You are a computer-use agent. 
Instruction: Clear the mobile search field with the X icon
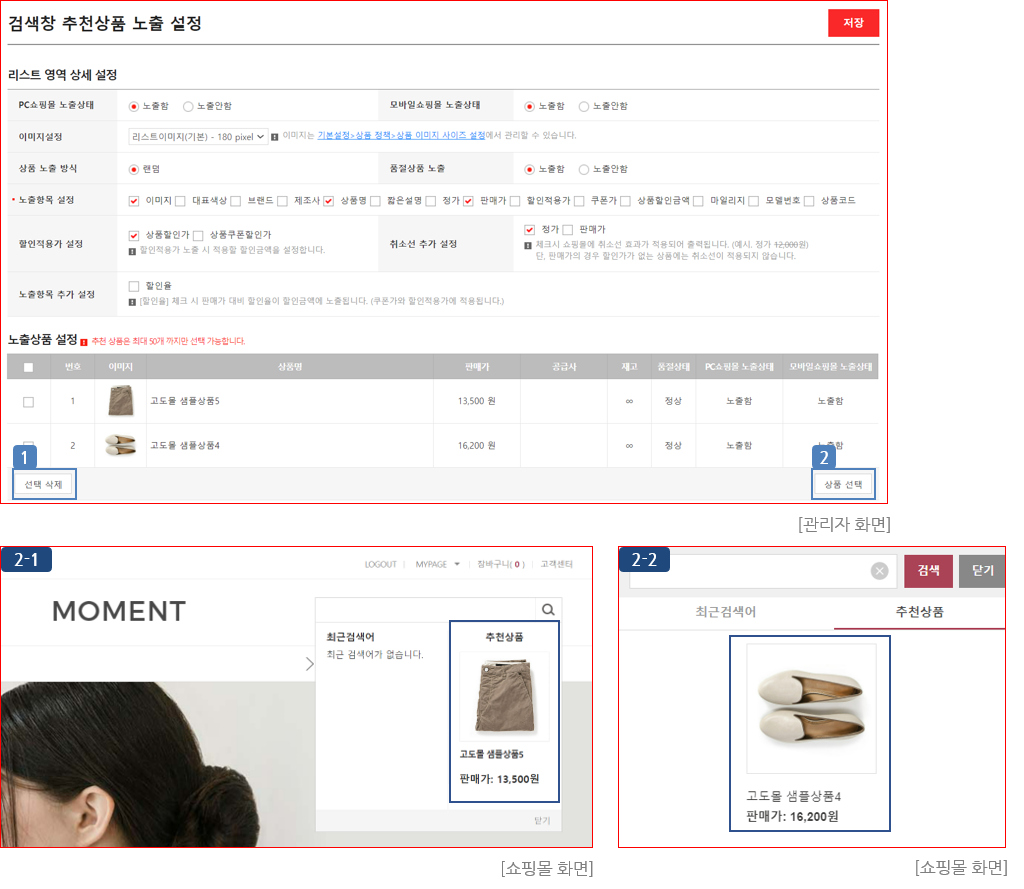coord(879,571)
